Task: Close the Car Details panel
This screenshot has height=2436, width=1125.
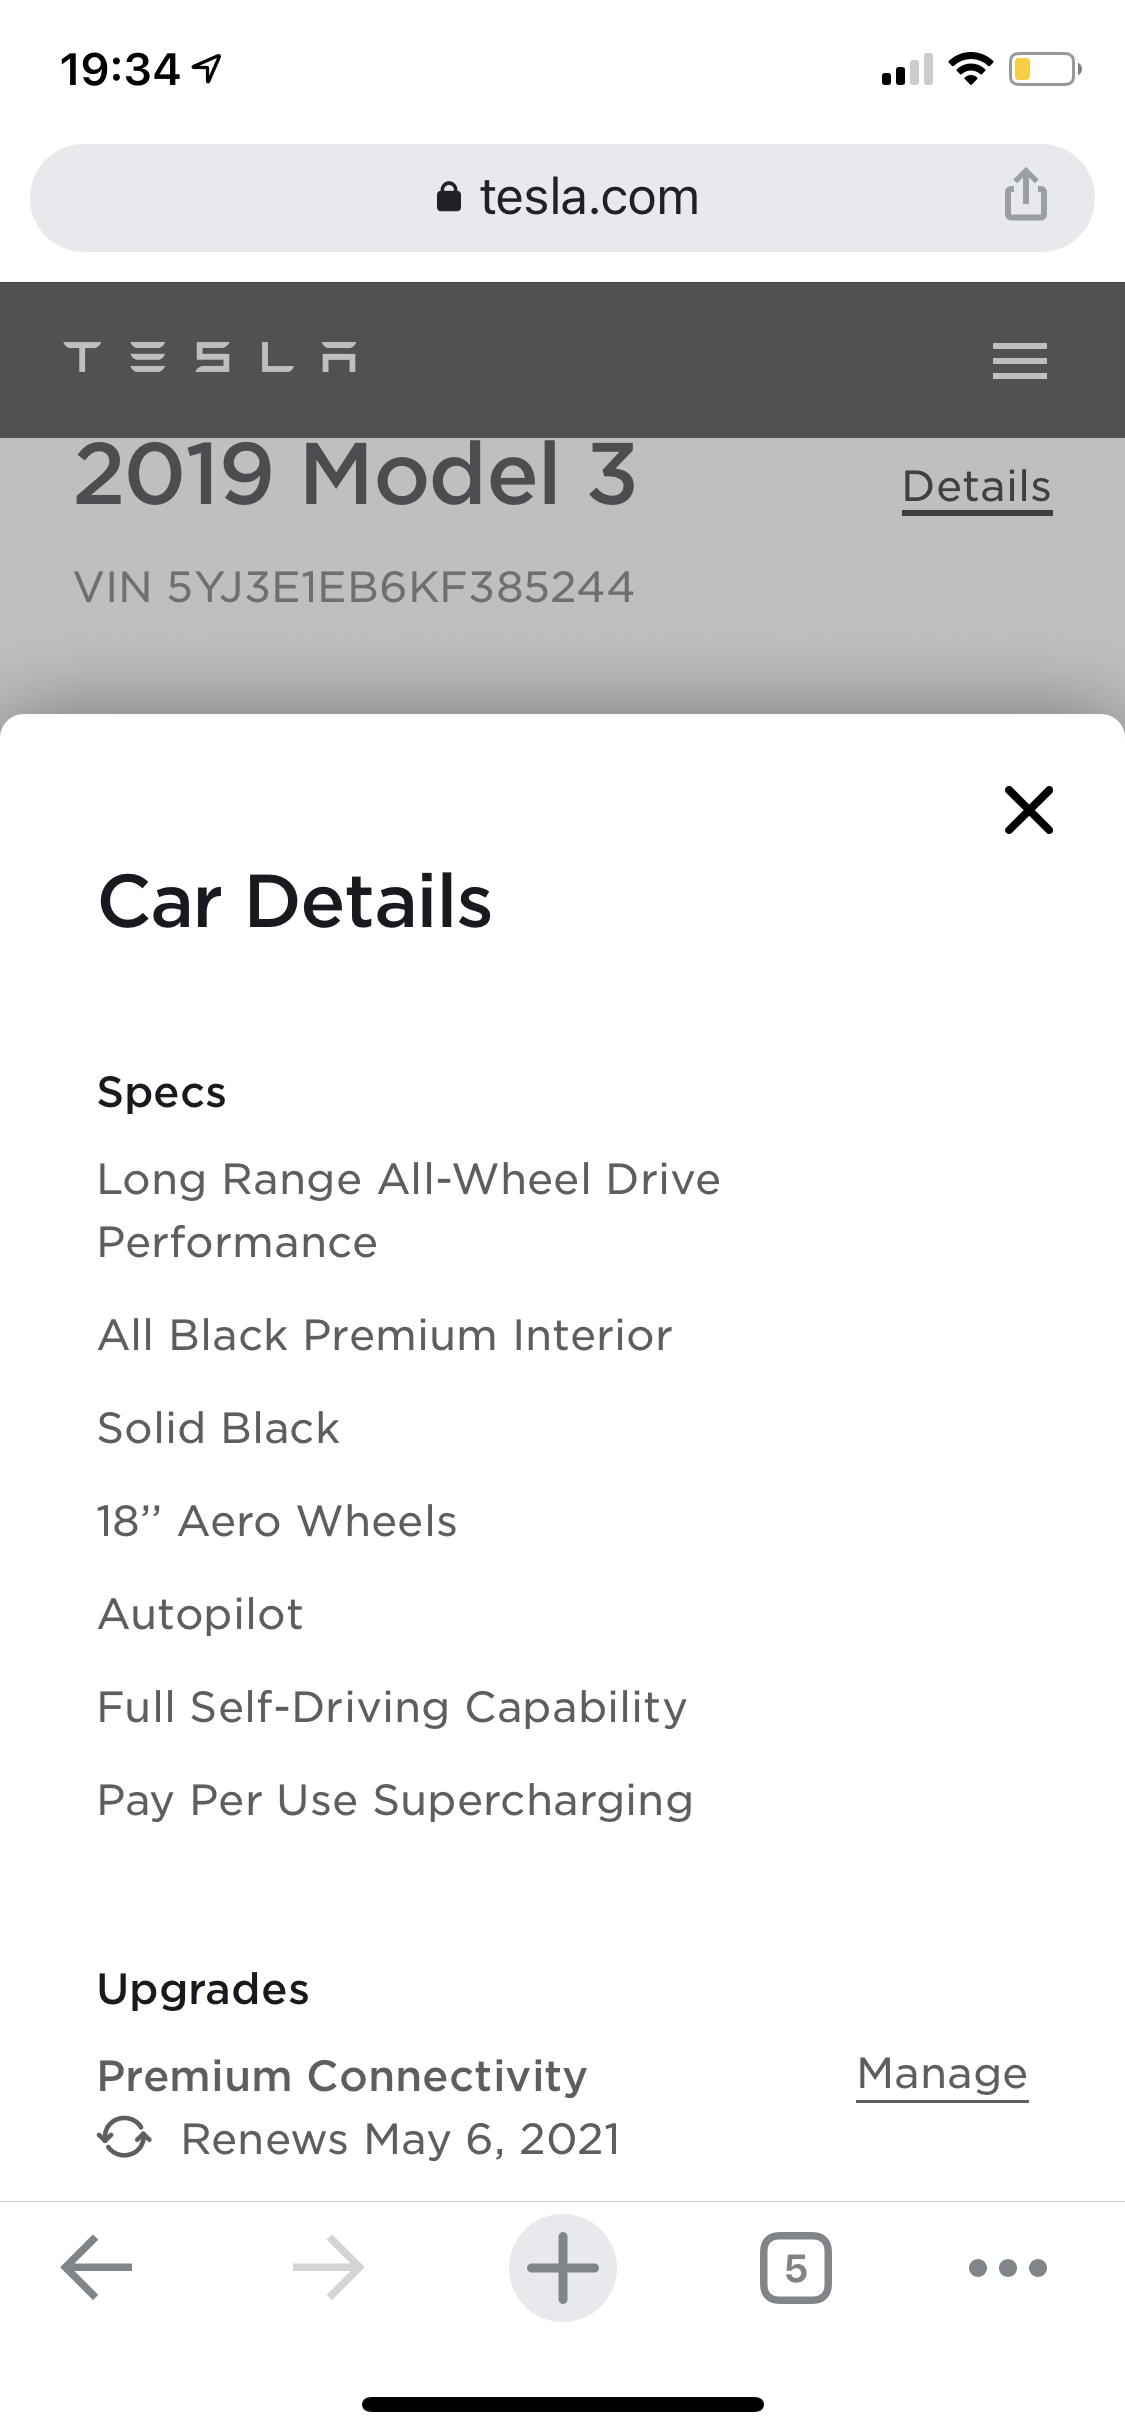Action: coord(1028,810)
